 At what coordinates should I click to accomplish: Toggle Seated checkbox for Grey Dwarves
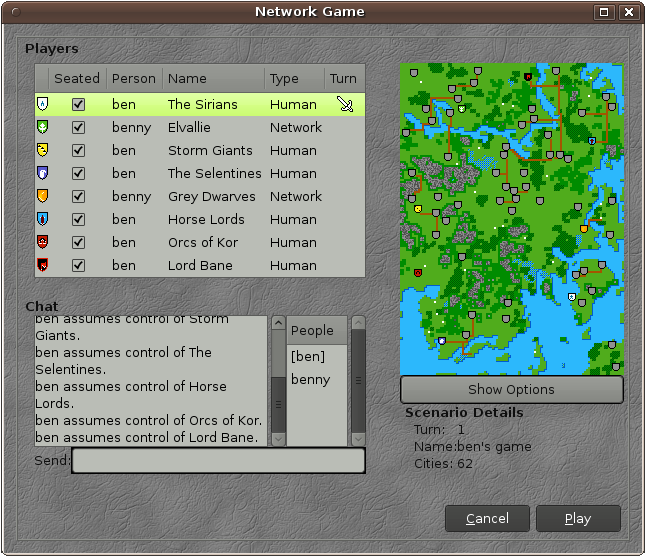click(78, 196)
